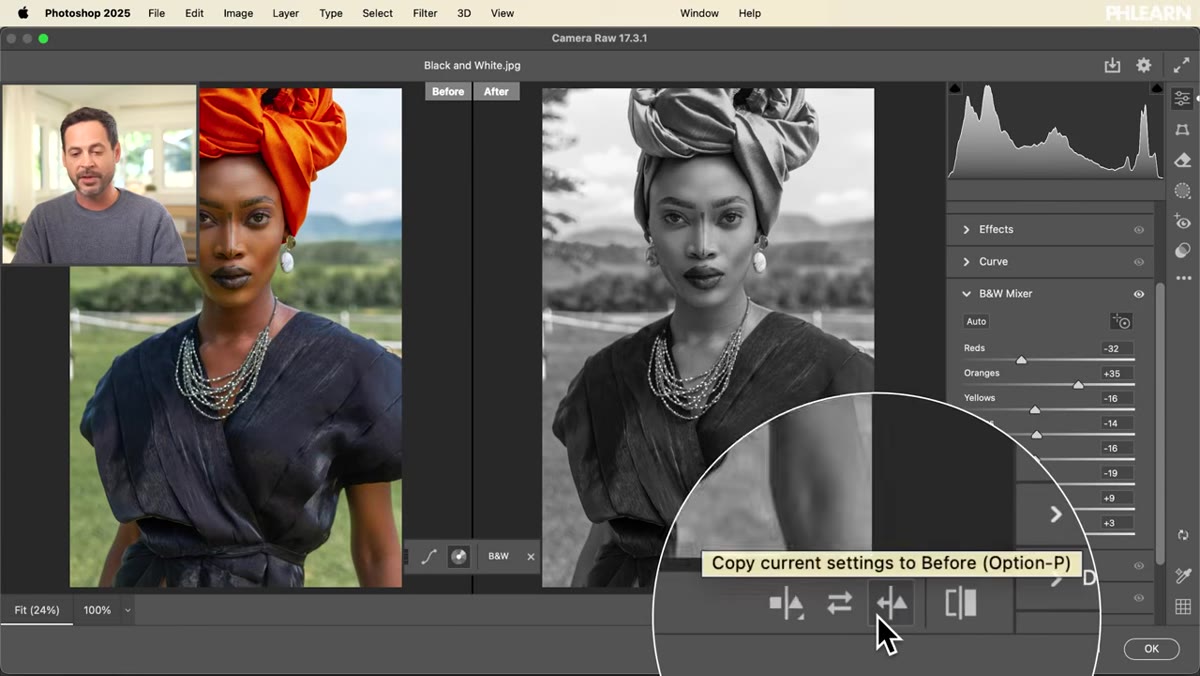
Task: Toggle the grid overlay icon
Action: click(1183, 606)
